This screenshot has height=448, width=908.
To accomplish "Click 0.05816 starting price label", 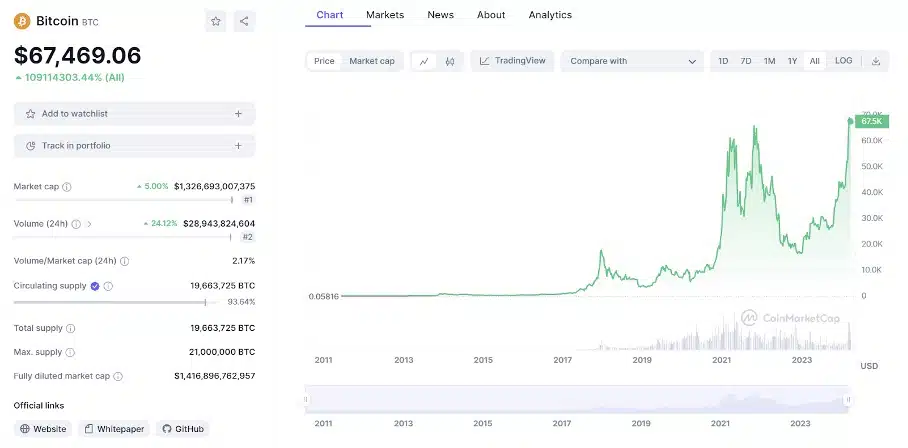I will tap(324, 296).
